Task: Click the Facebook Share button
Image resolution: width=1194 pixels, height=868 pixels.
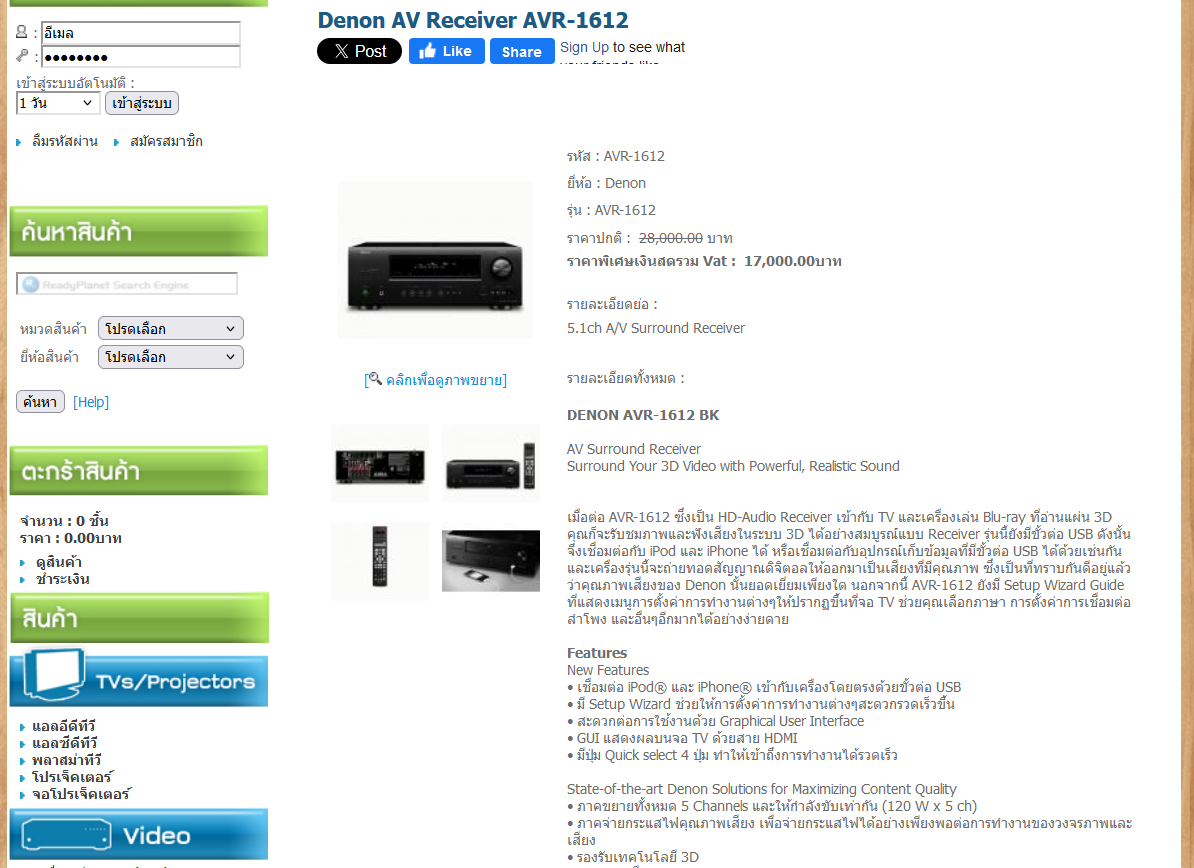Action: [x=522, y=51]
